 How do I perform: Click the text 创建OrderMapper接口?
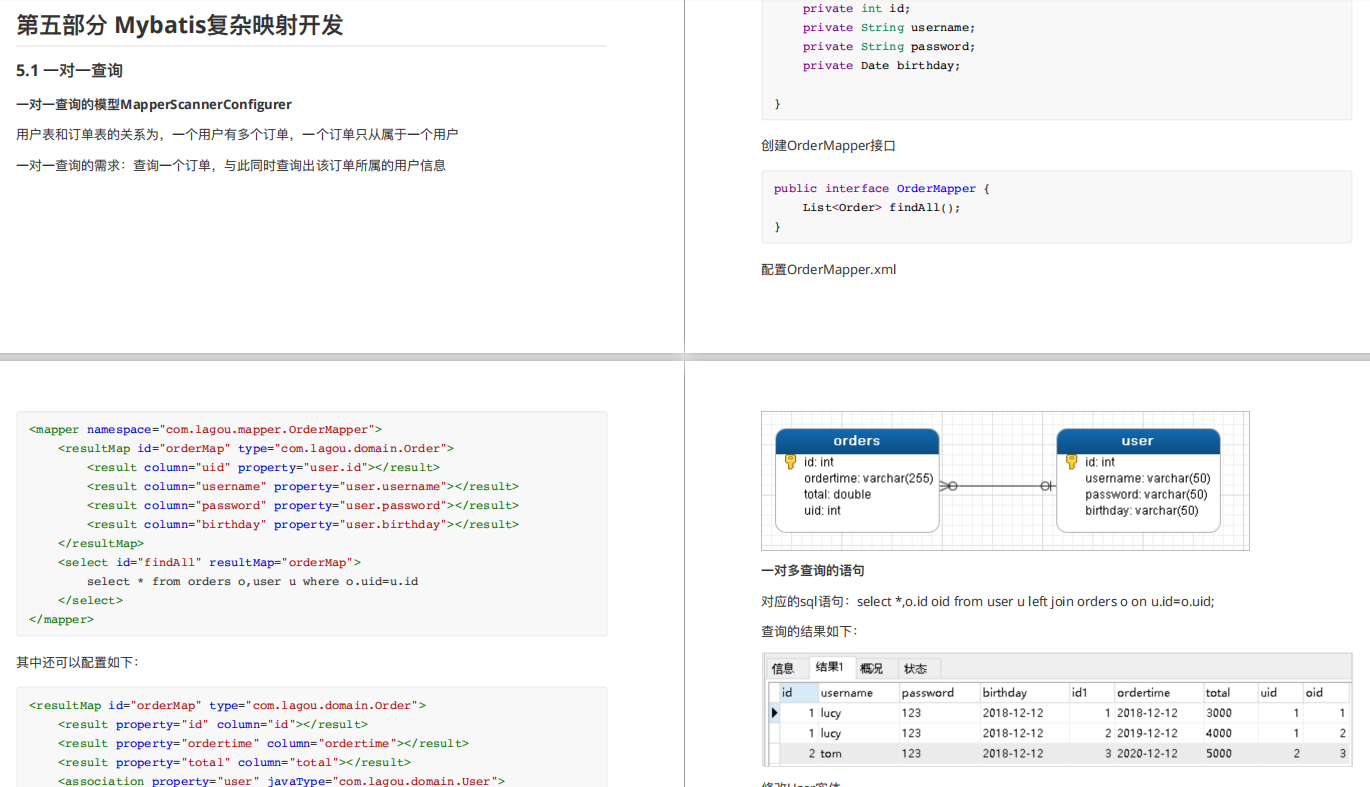click(828, 146)
